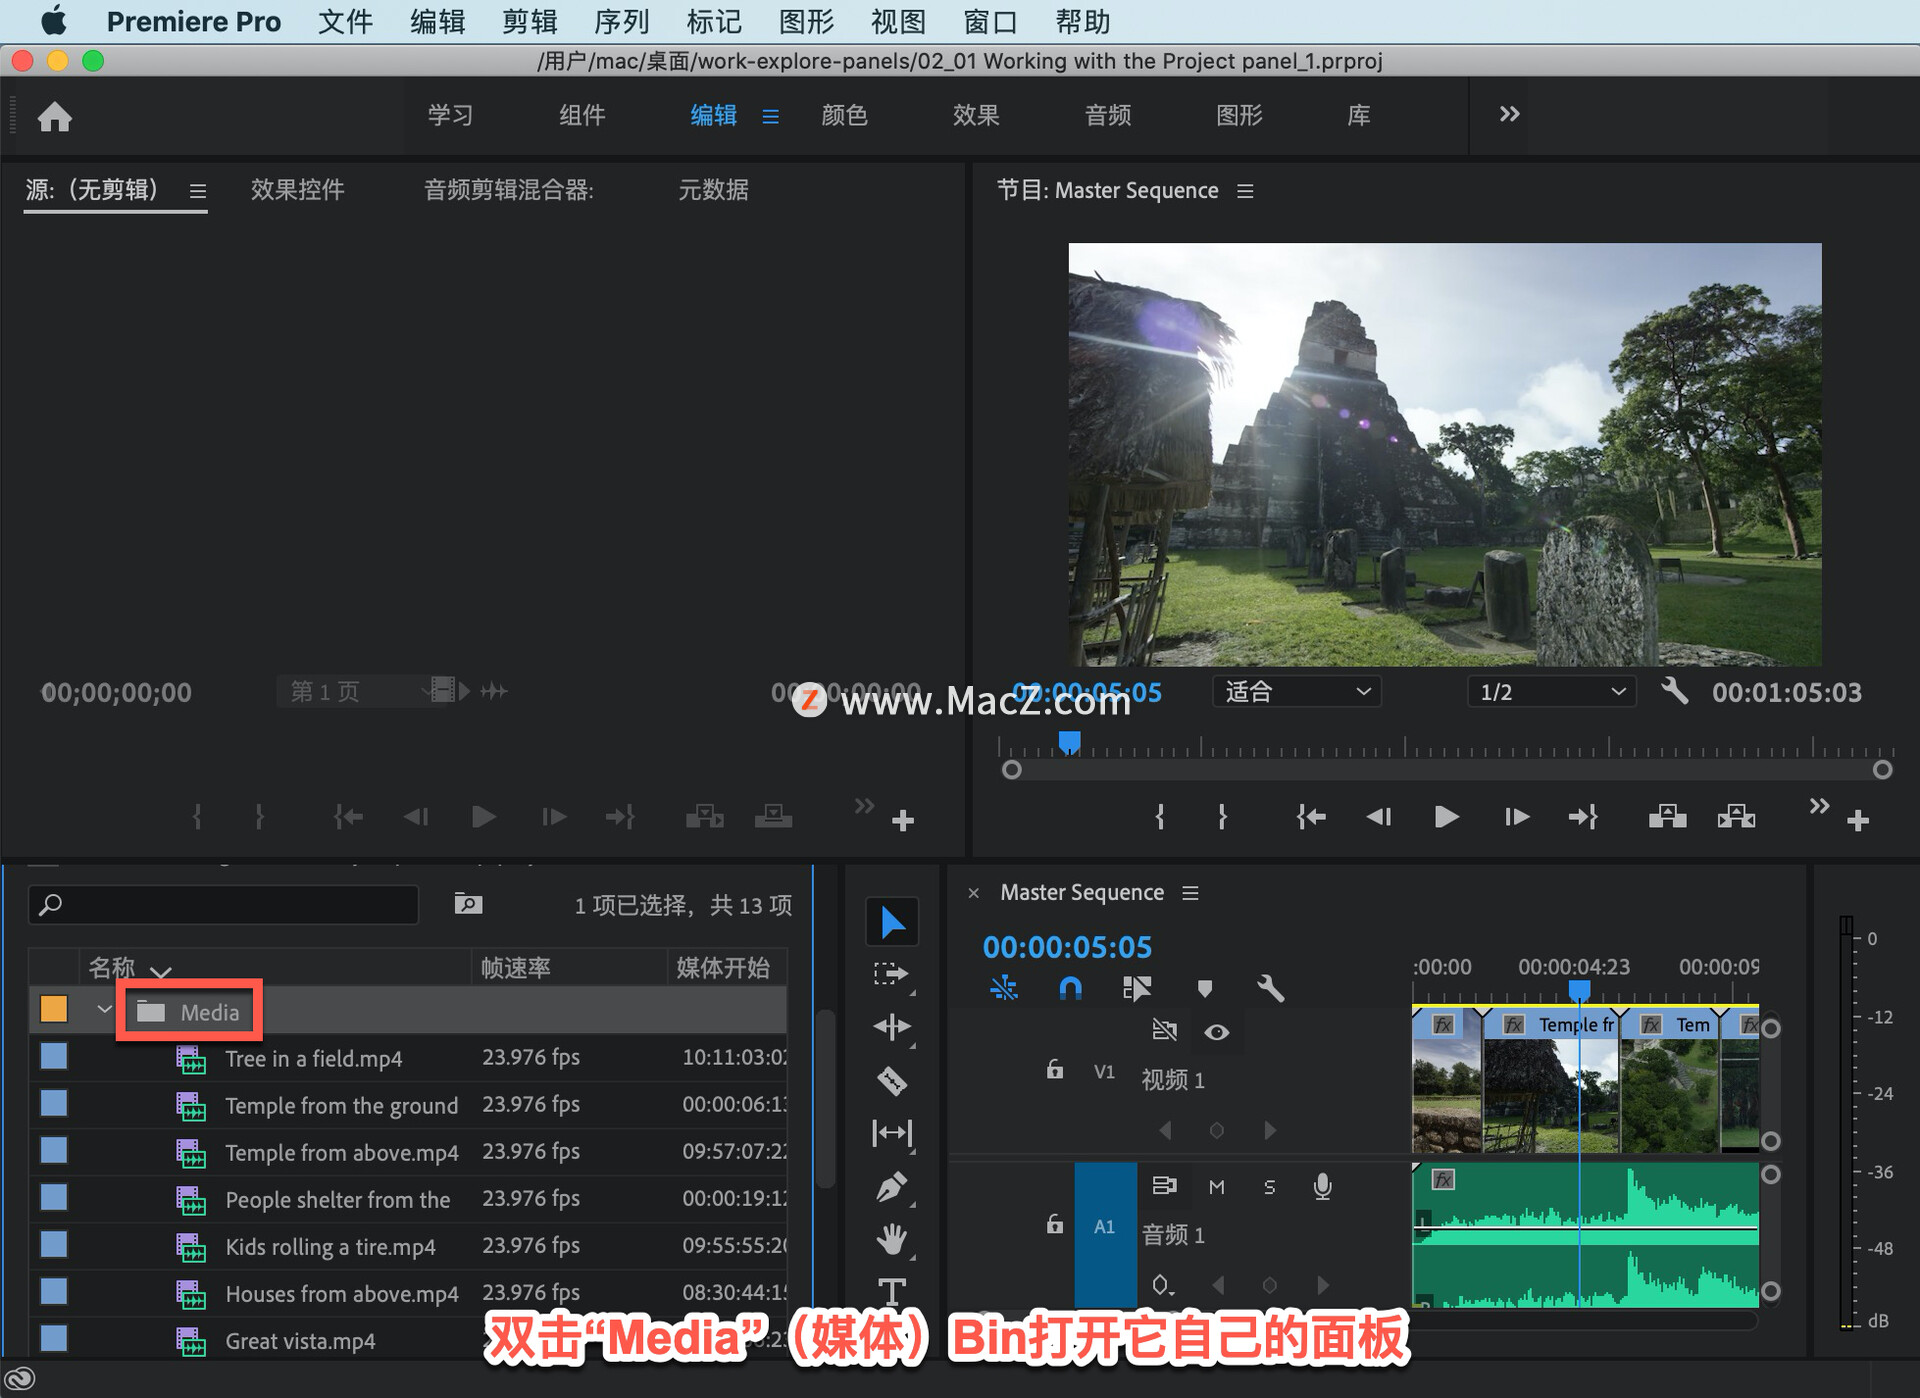Click Lift button in Program monitor
The width and height of the screenshot is (1920, 1398).
[x=1667, y=817]
